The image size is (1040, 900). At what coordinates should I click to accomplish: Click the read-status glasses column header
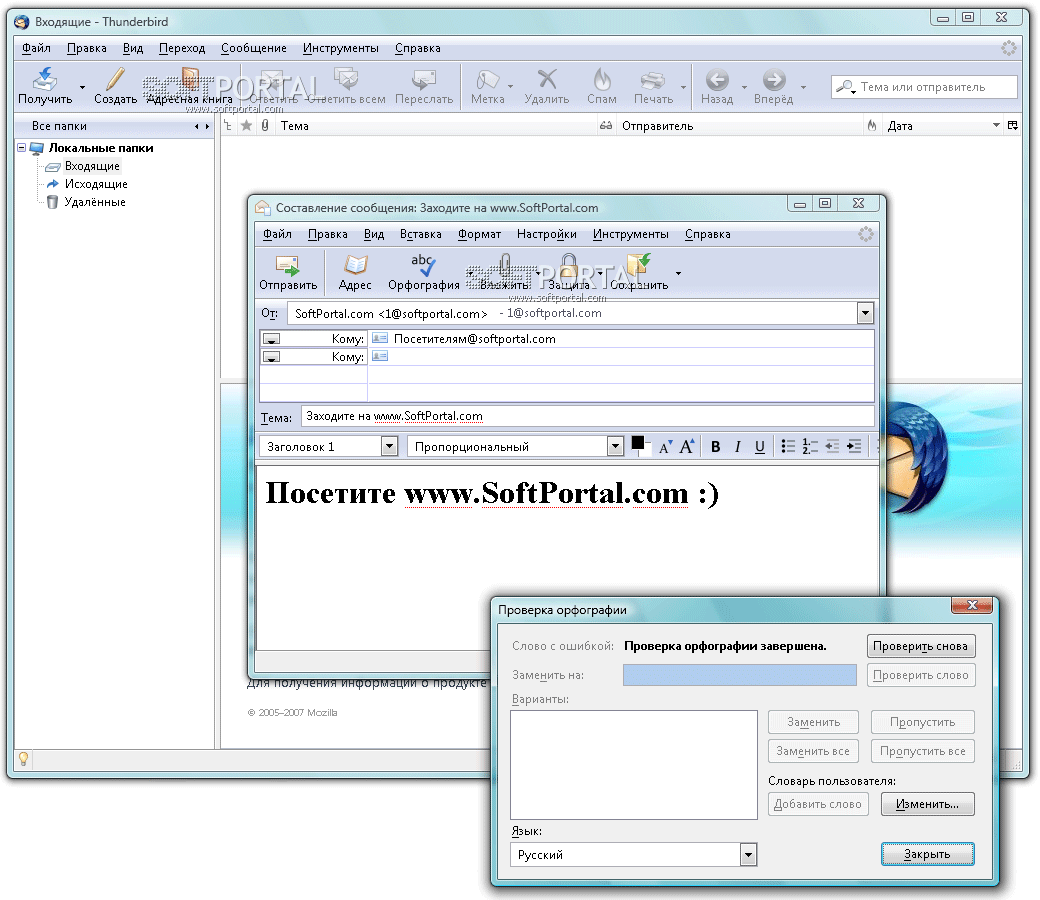[606, 125]
